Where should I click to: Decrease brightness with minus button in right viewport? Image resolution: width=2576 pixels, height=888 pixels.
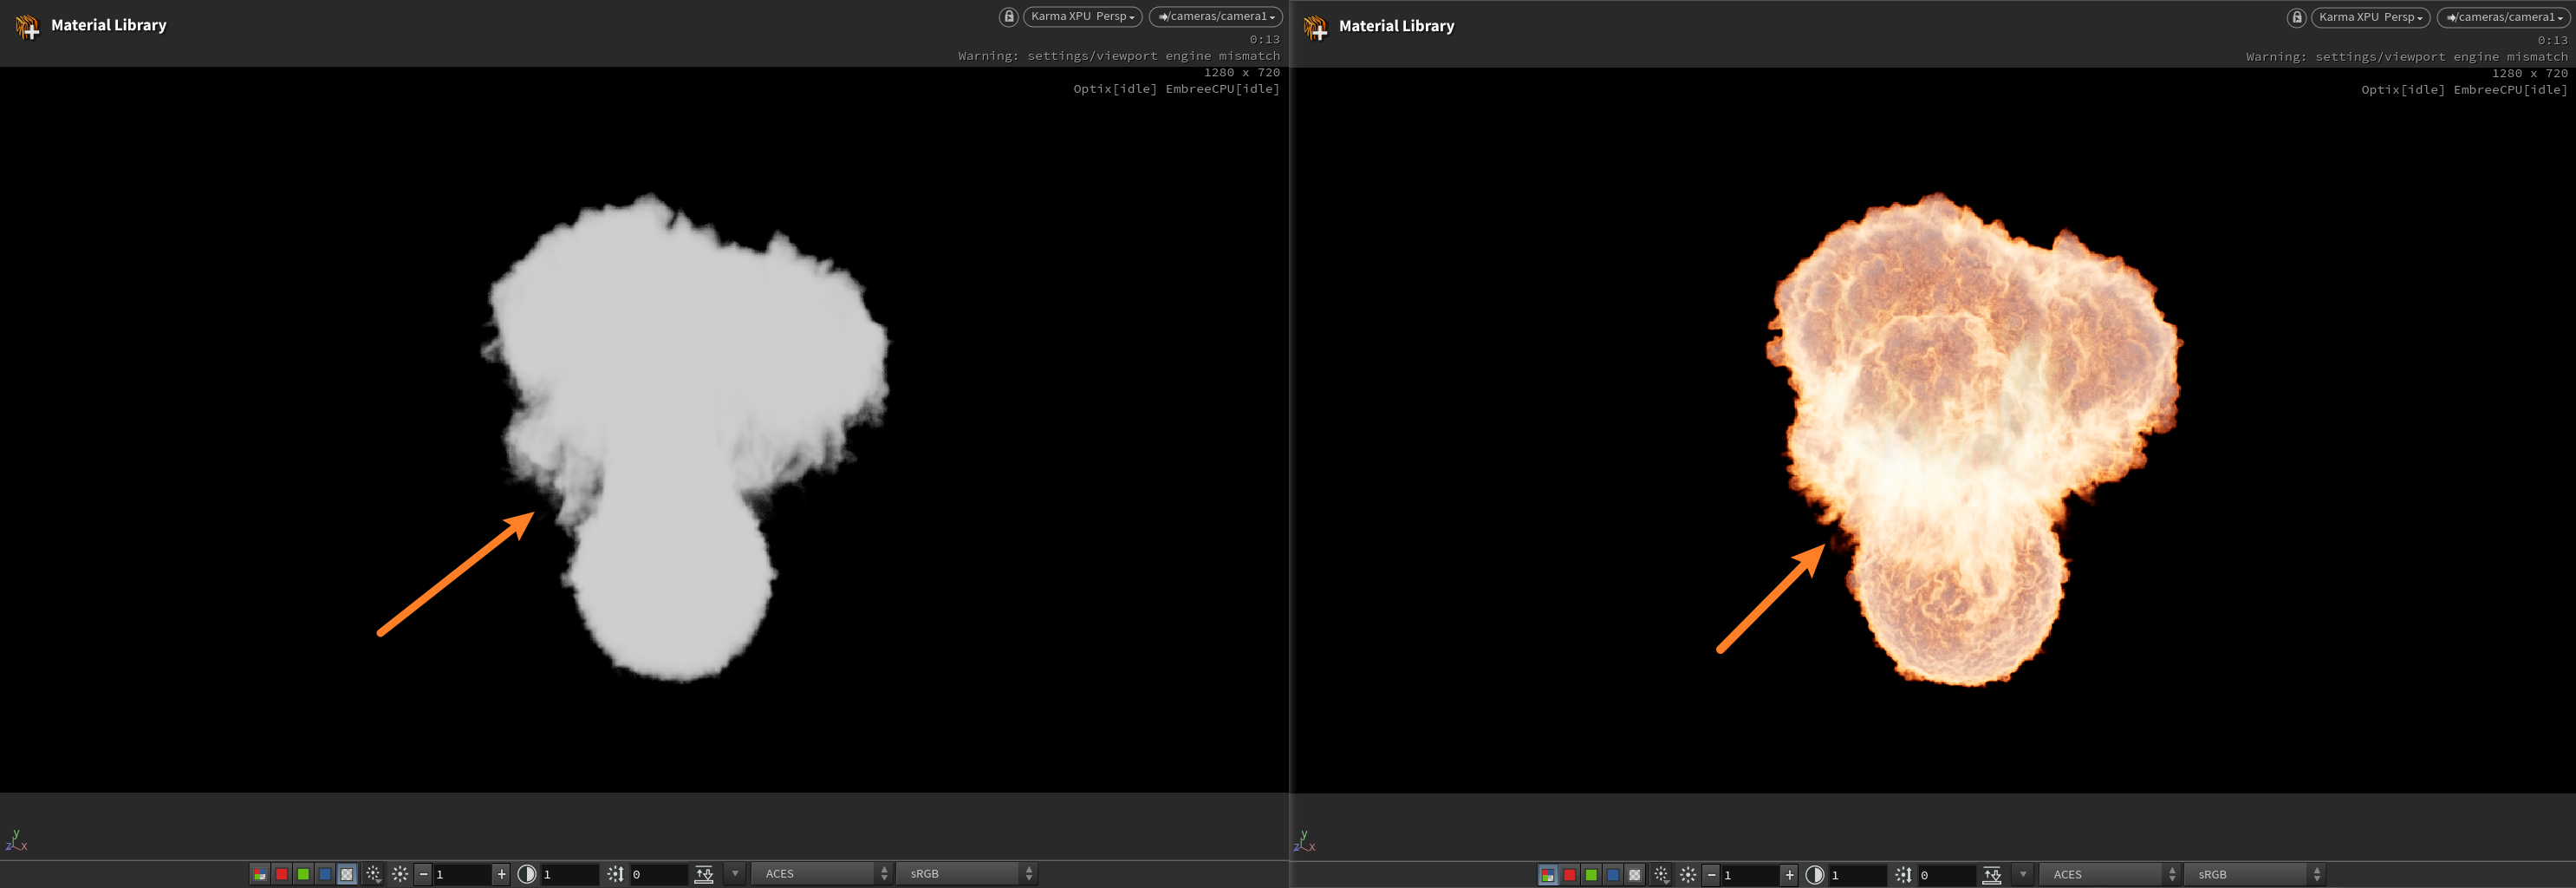point(1711,875)
